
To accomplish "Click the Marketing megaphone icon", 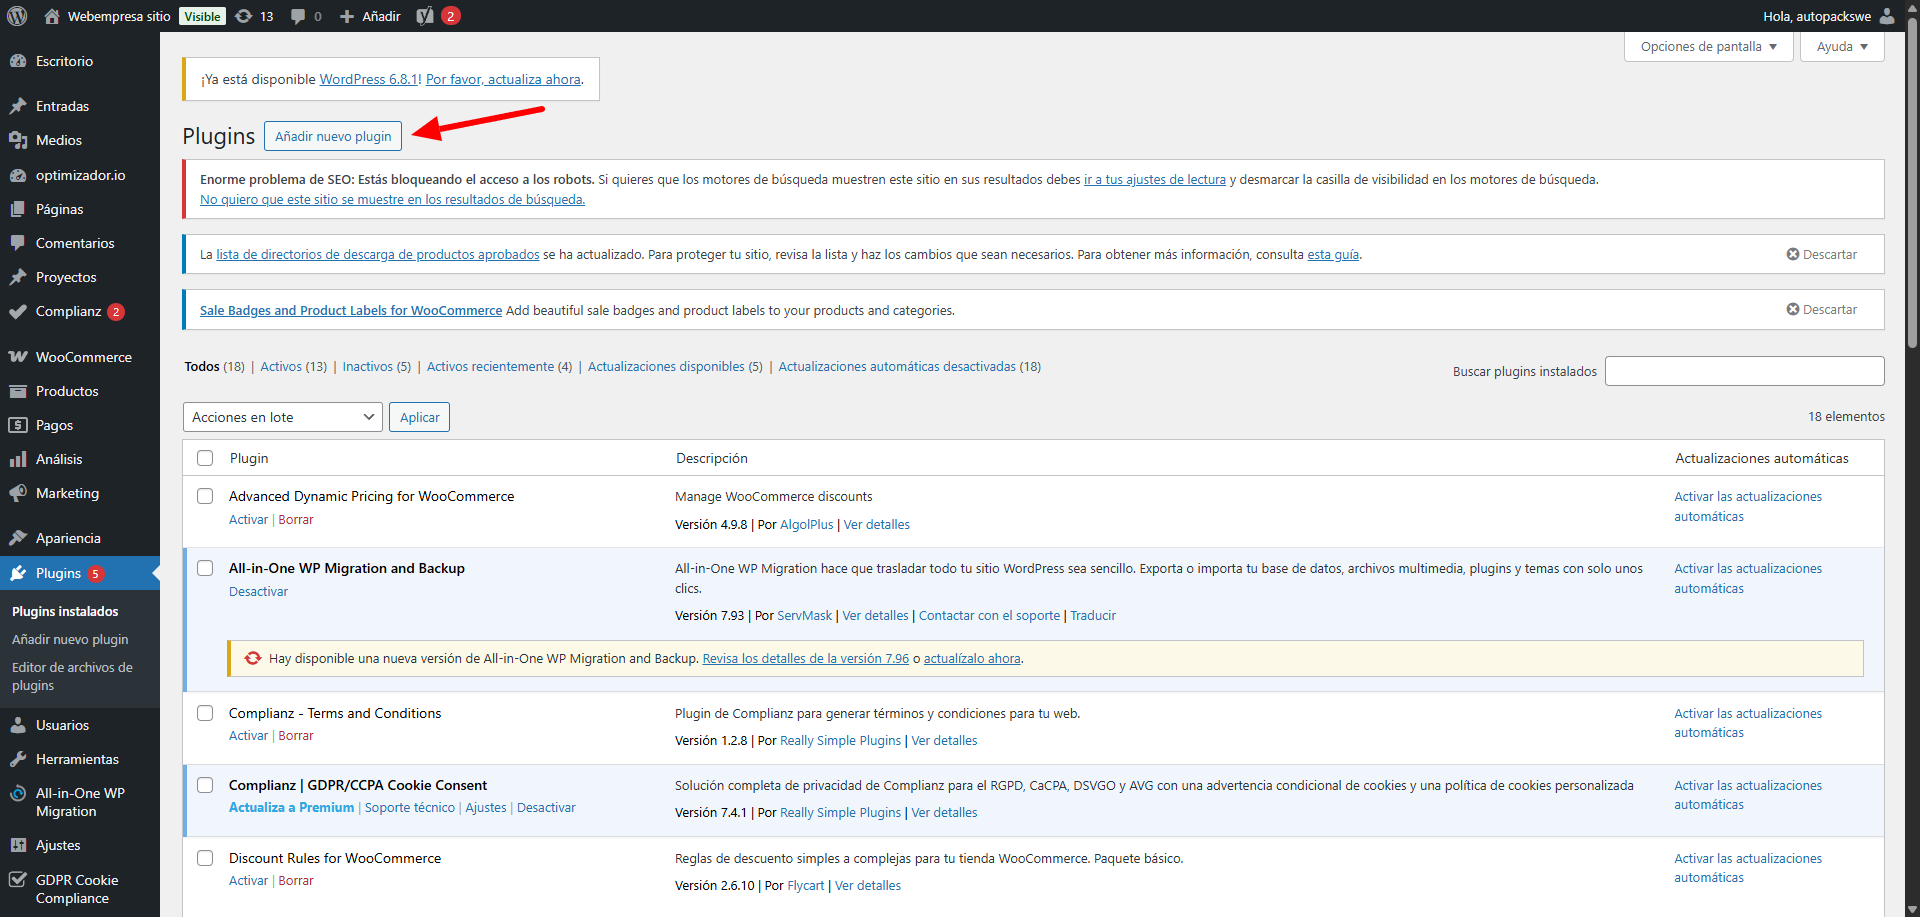I will pyautogui.click(x=18, y=493).
